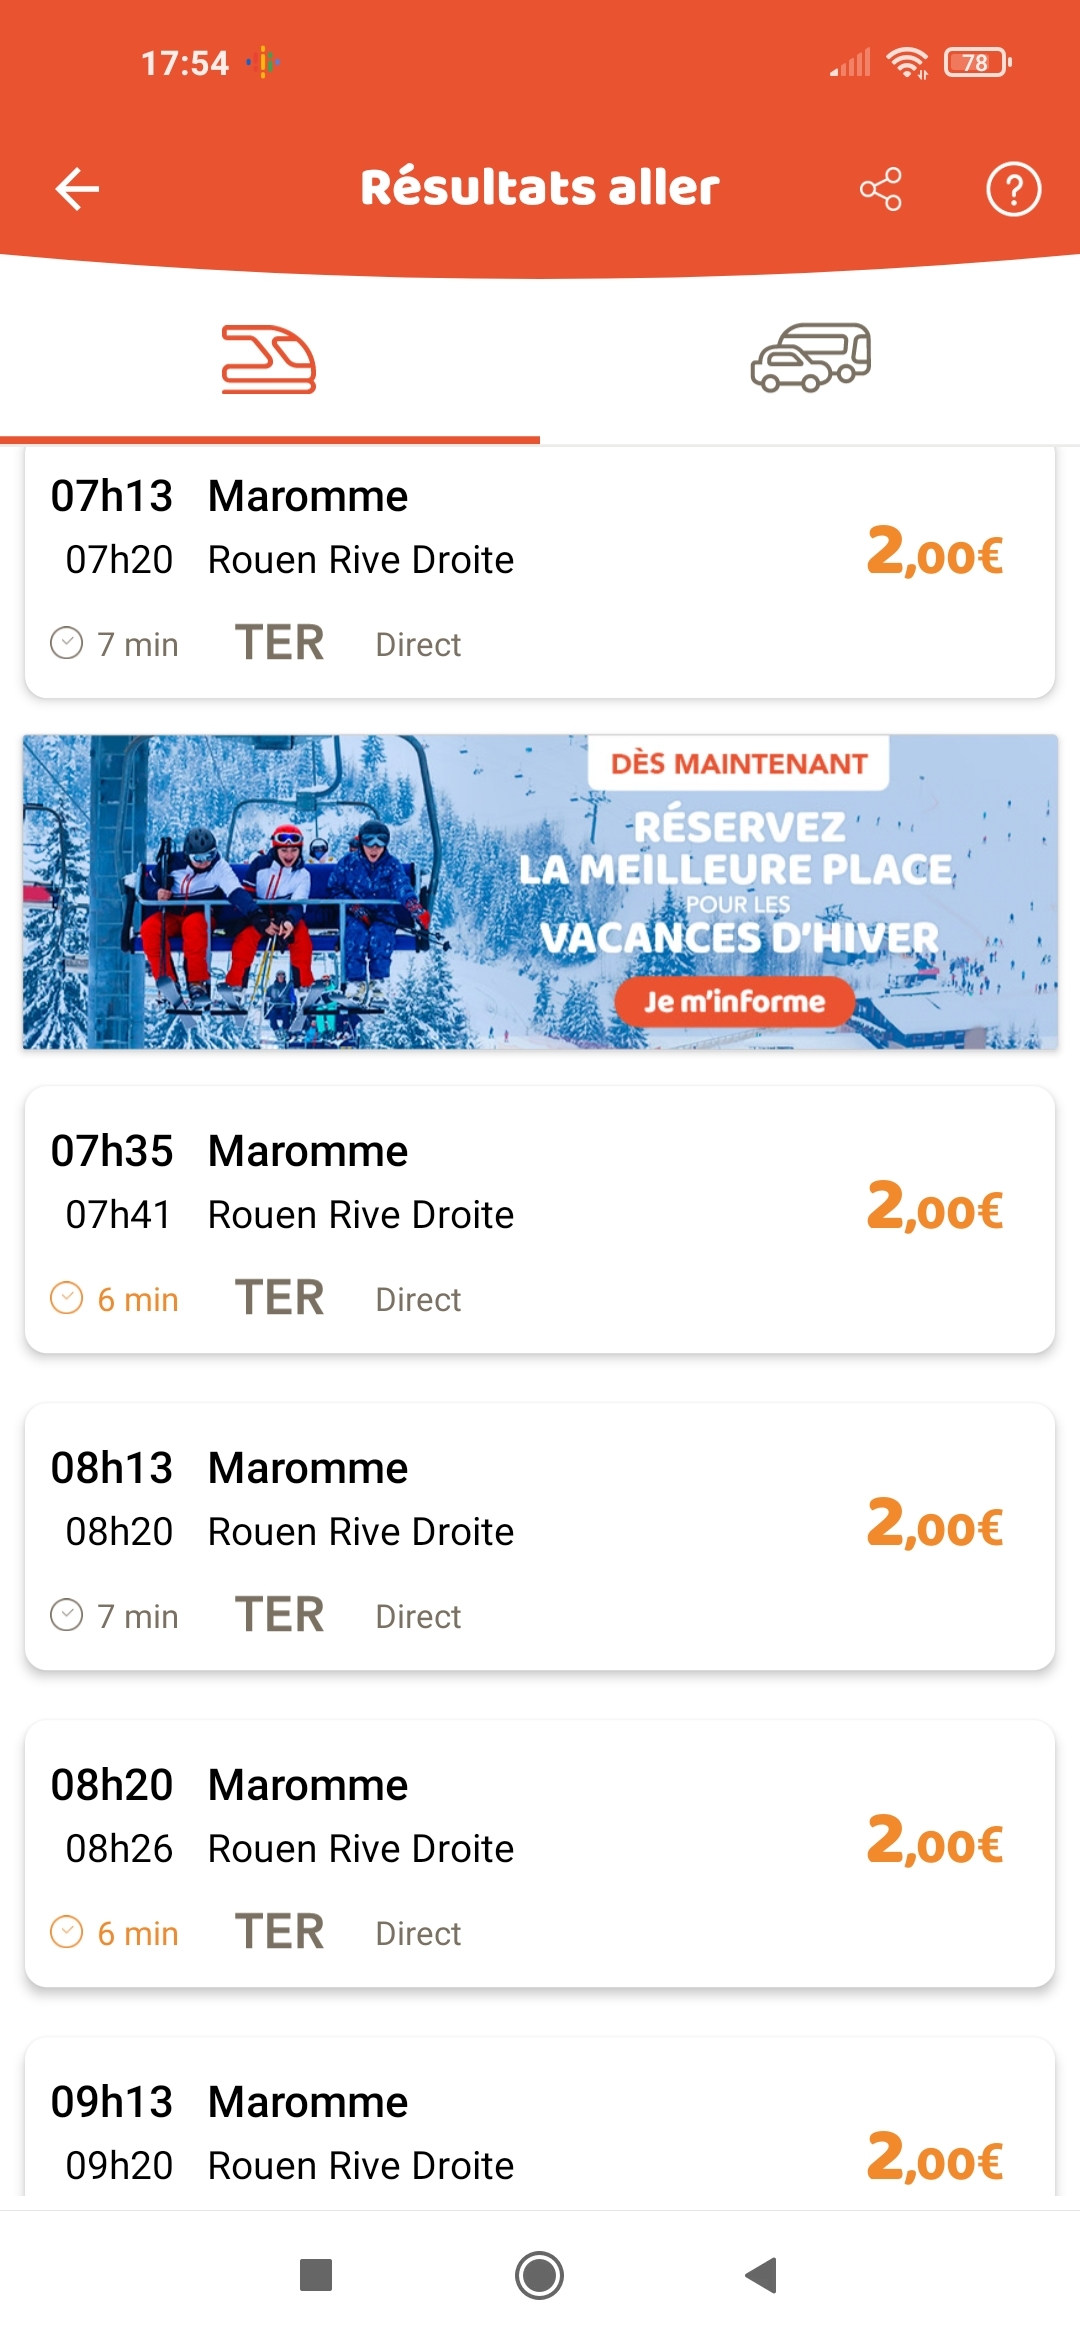The height and width of the screenshot is (2340, 1080).
Task: Tap the TER label on 08h13 journey
Action: point(279,1615)
